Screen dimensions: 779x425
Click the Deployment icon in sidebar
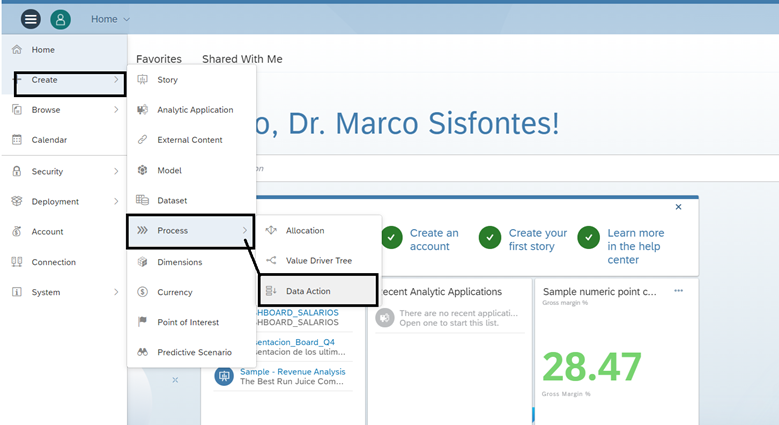point(17,201)
